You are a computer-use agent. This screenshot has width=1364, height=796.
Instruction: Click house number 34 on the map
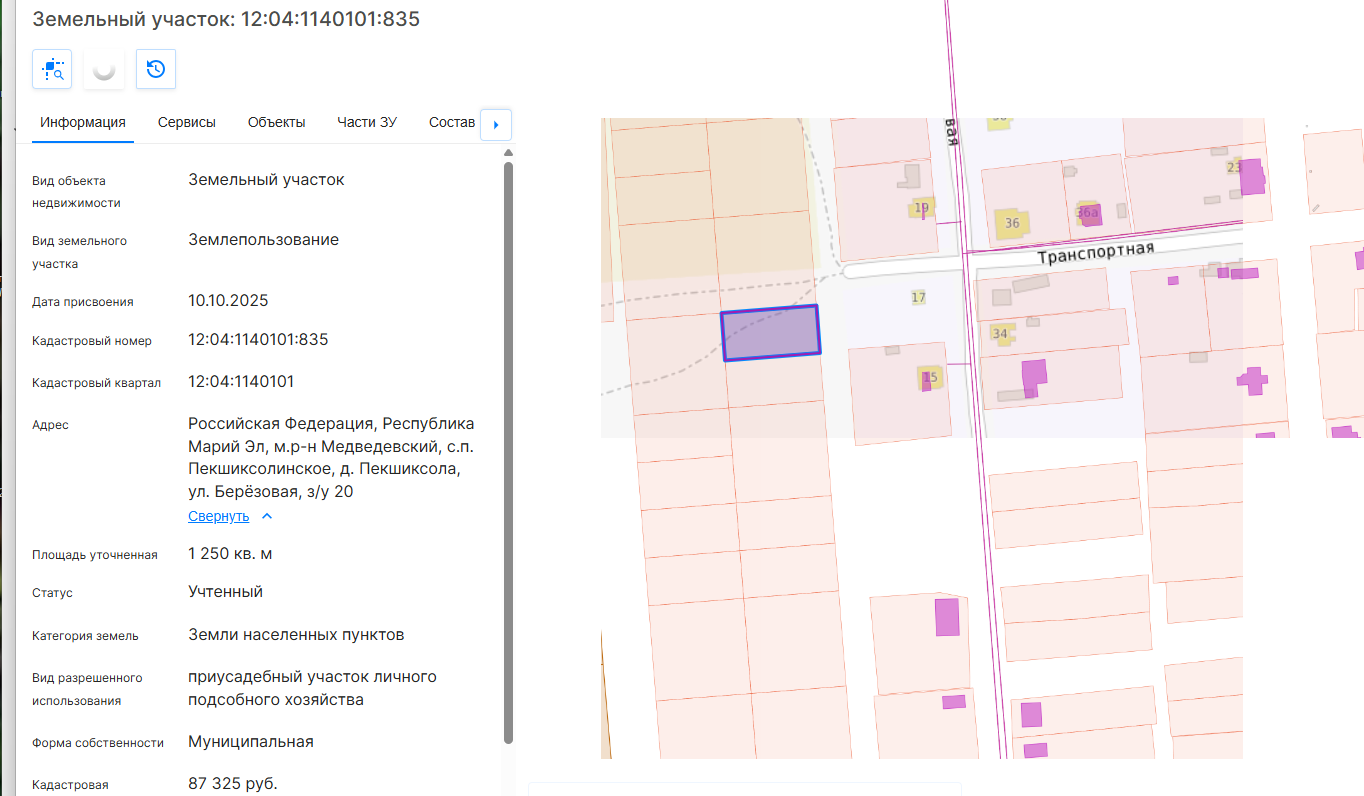pyautogui.click(x=1000, y=333)
